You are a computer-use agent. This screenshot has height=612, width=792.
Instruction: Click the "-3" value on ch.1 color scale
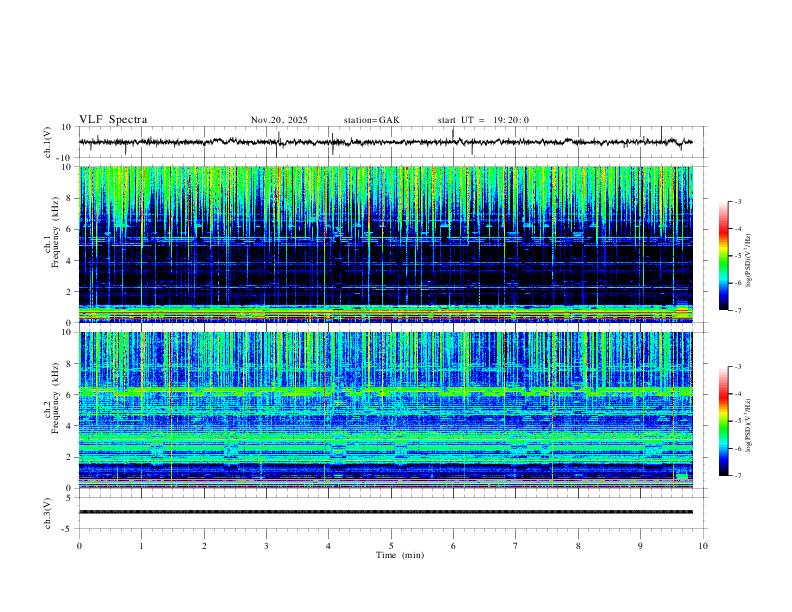(x=737, y=202)
